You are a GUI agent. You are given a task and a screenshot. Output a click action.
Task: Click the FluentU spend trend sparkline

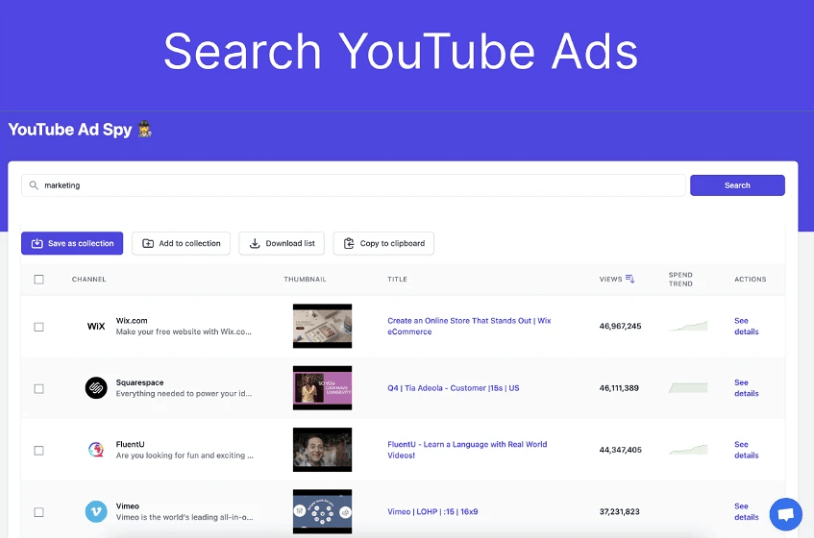pos(688,449)
